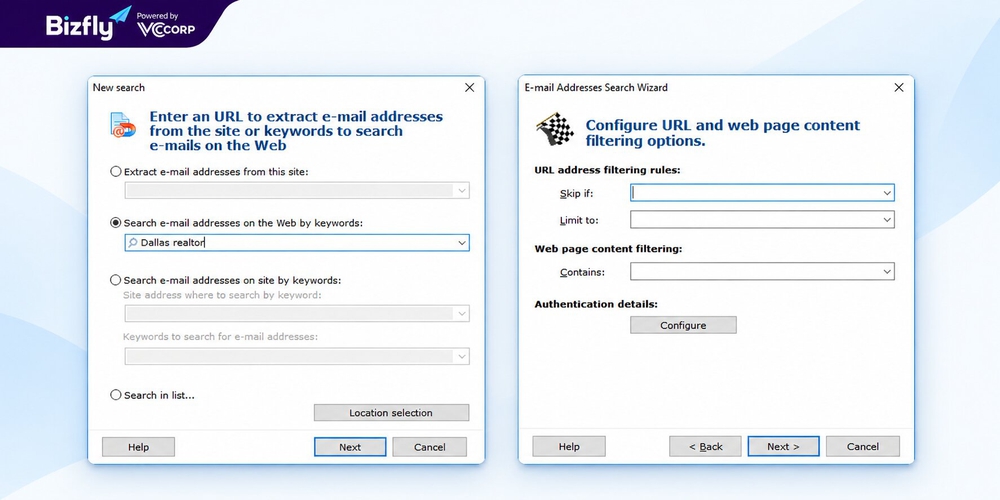Go Back in the Search Wizard
This screenshot has width=1000, height=500.
tap(705, 446)
